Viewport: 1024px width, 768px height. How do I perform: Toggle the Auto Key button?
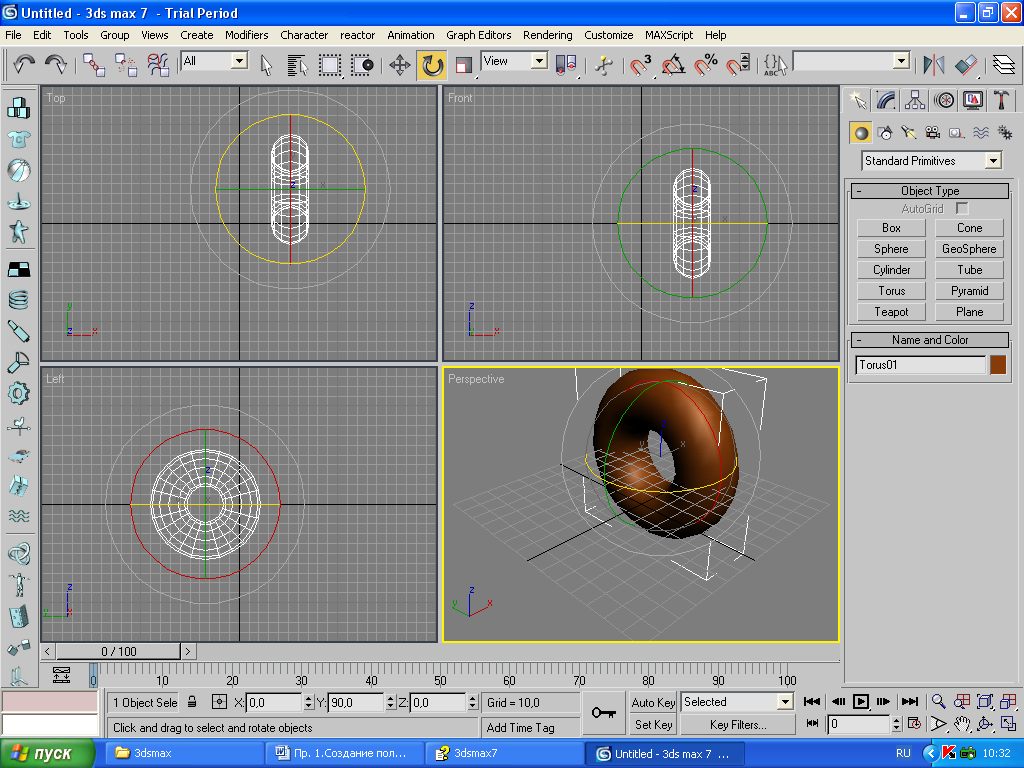tap(652, 703)
